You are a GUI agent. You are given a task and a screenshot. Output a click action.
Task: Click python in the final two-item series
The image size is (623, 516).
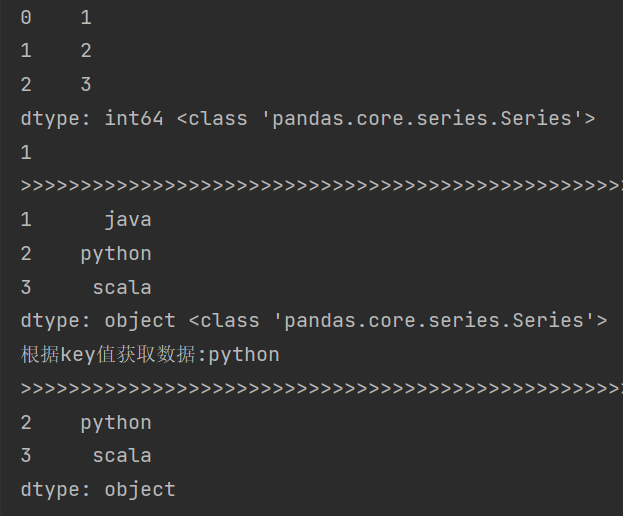pyautogui.click(x=116, y=423)
